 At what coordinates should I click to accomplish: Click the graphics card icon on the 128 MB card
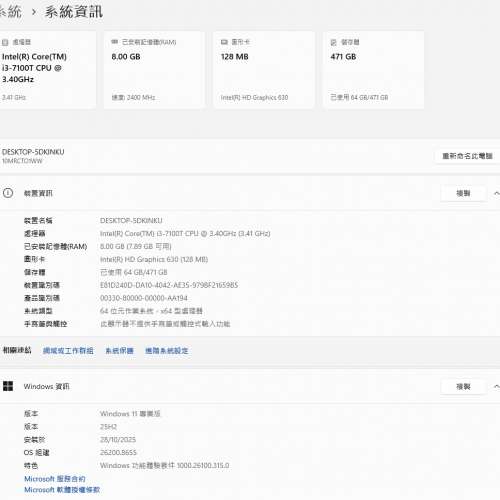pyautogui.click(x=224, y=42)
